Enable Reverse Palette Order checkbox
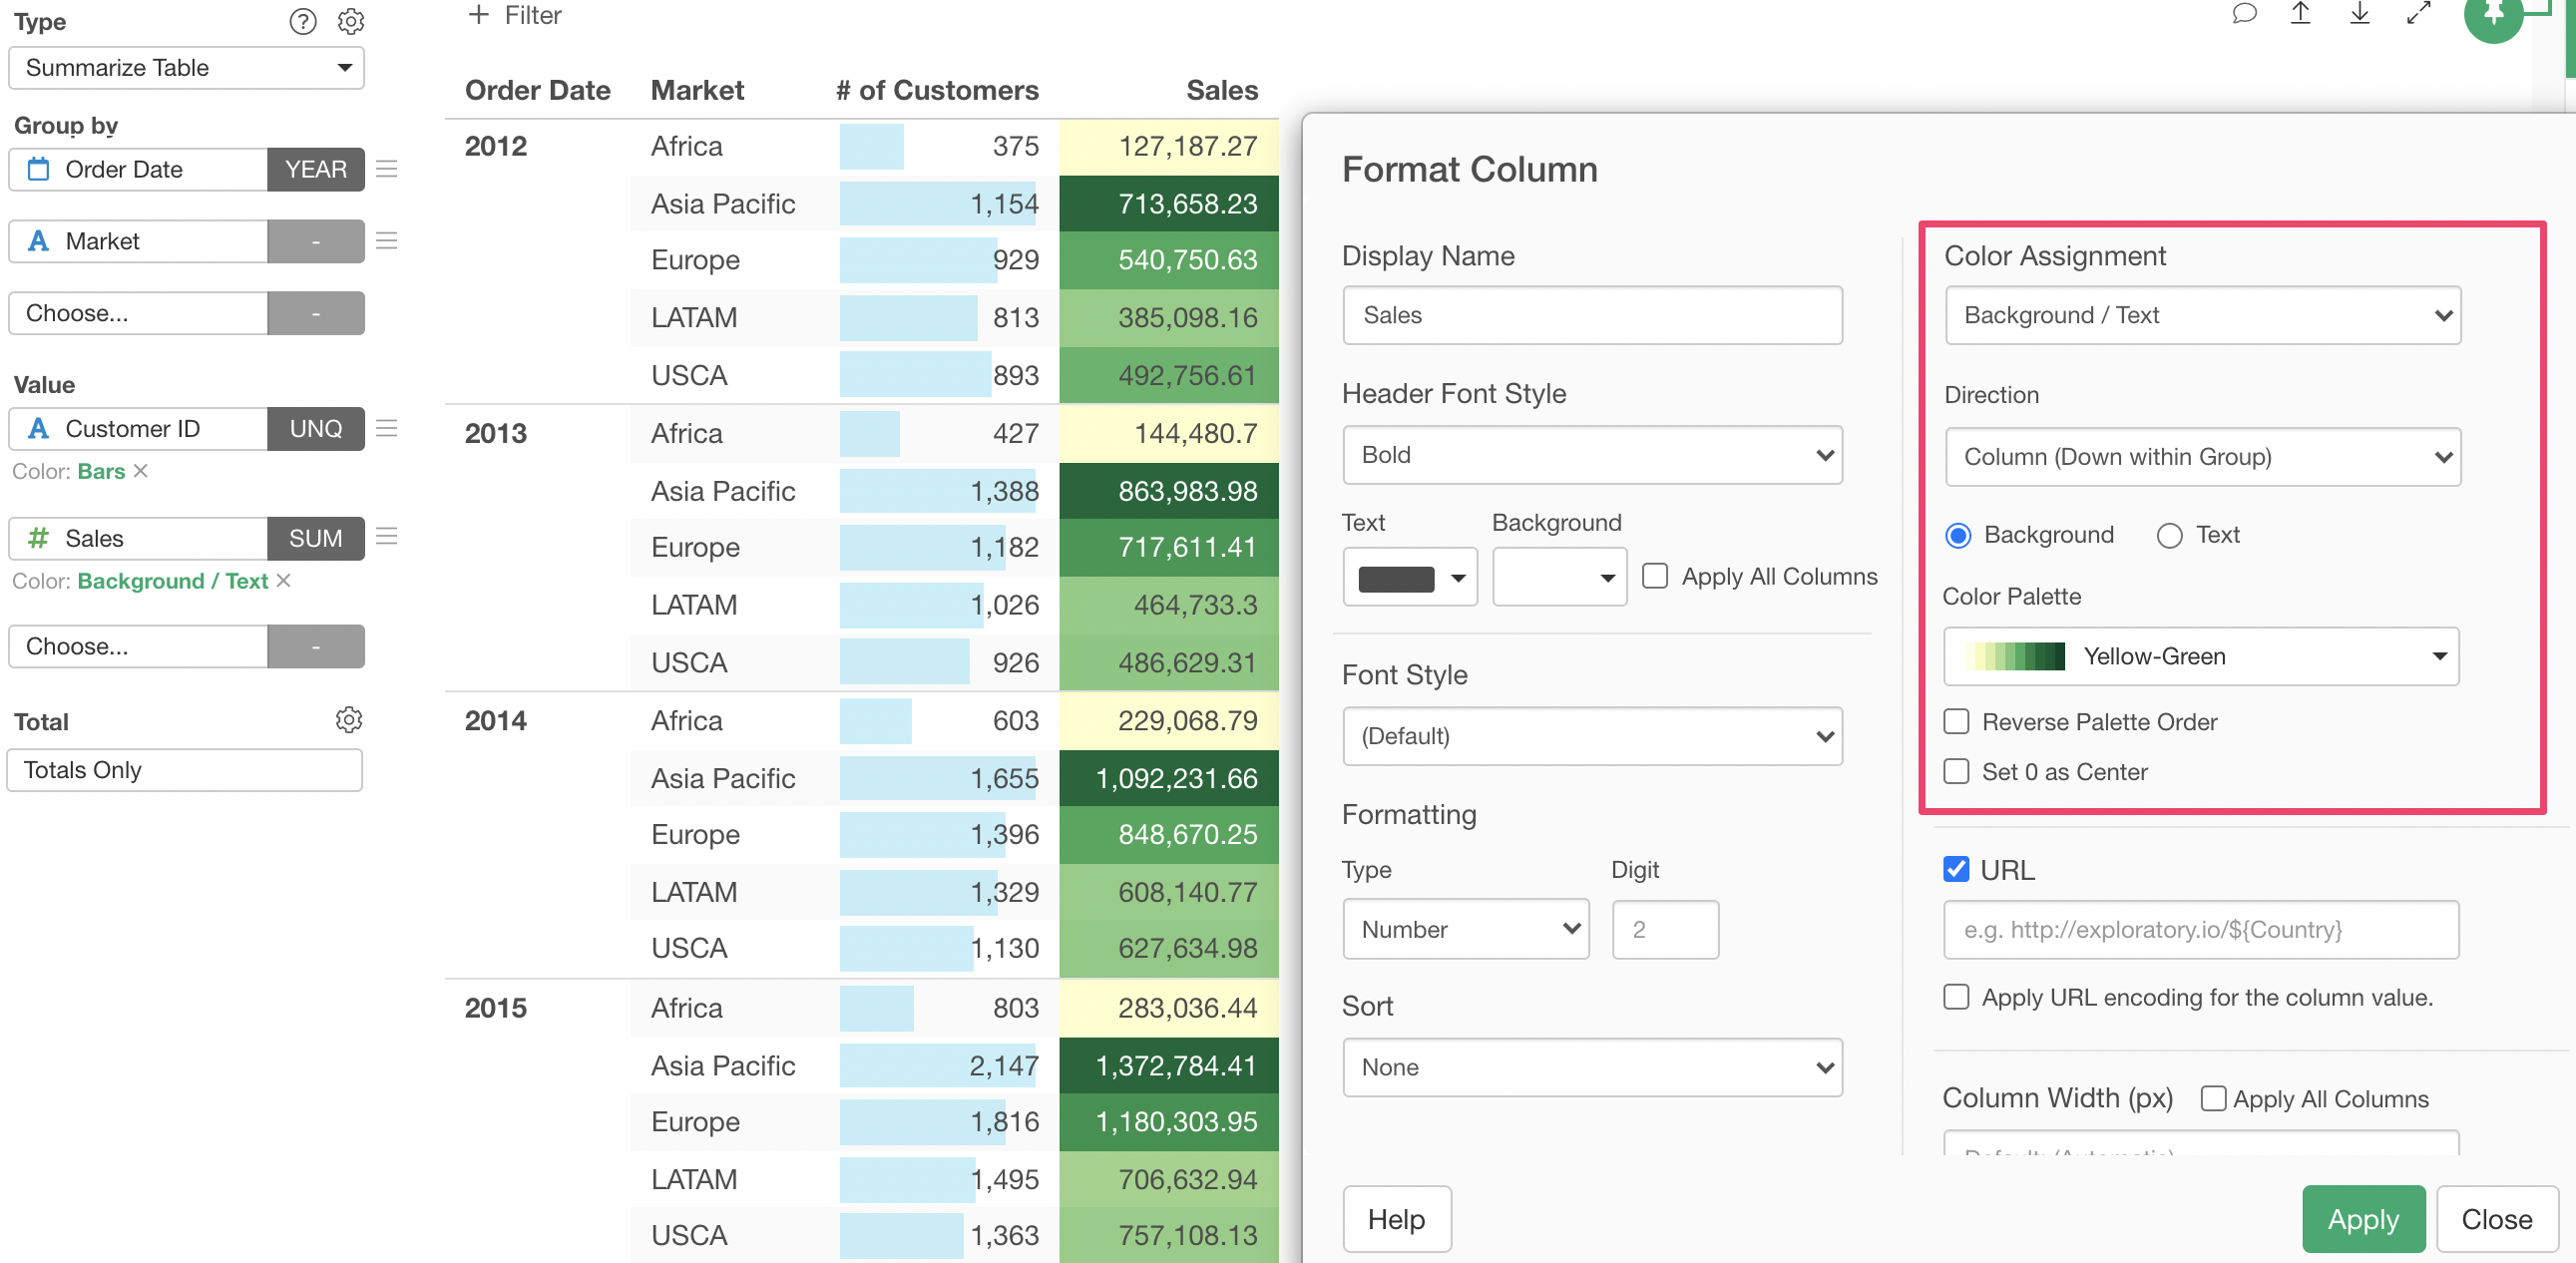2576x1263 pixels. coord(1955,721)
